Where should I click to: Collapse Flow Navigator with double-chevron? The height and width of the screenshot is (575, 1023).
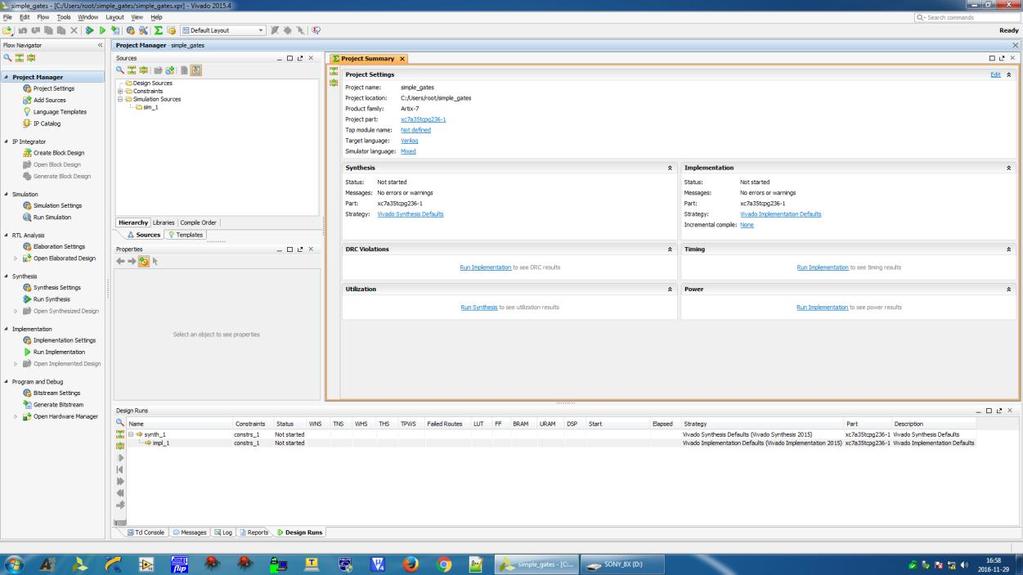click(x=100, y=46)
